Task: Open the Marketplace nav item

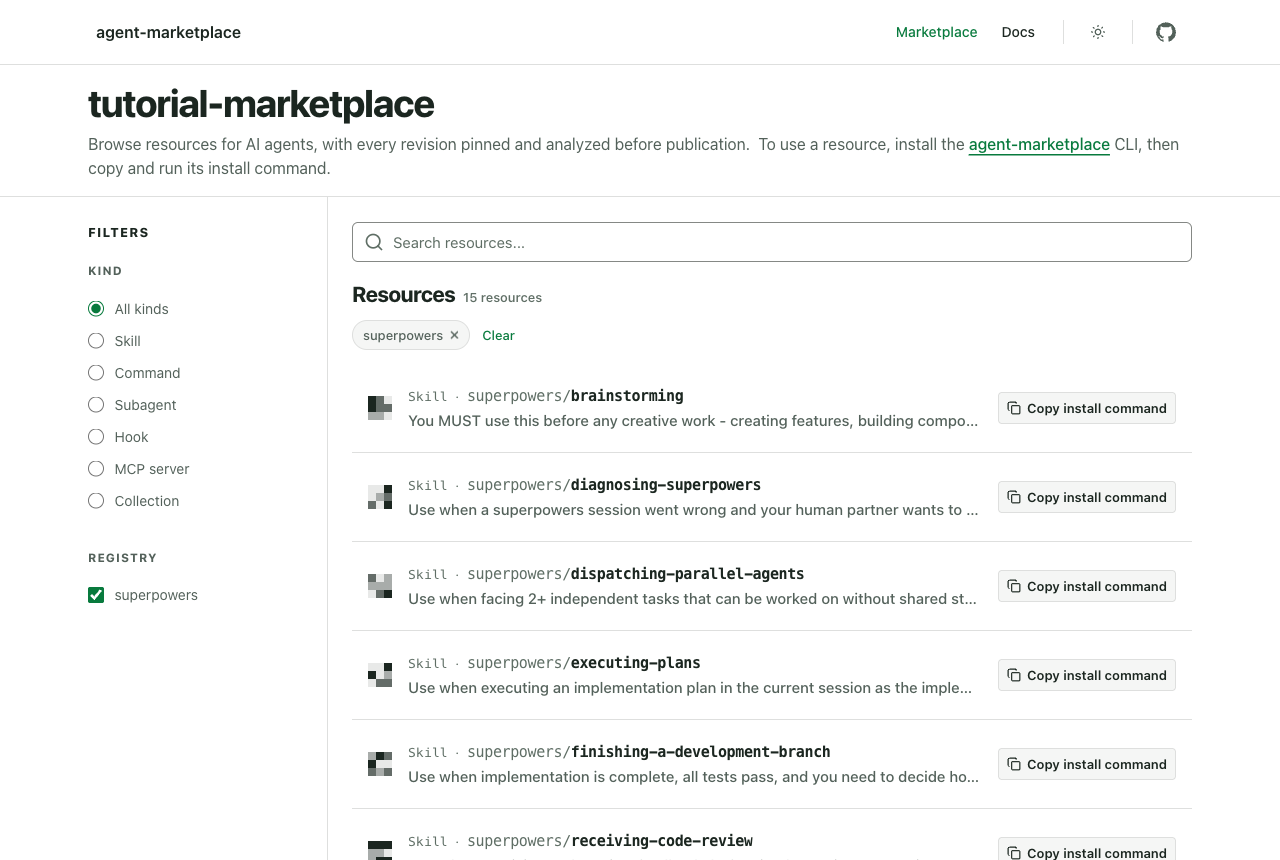Action: pos(937,32)
